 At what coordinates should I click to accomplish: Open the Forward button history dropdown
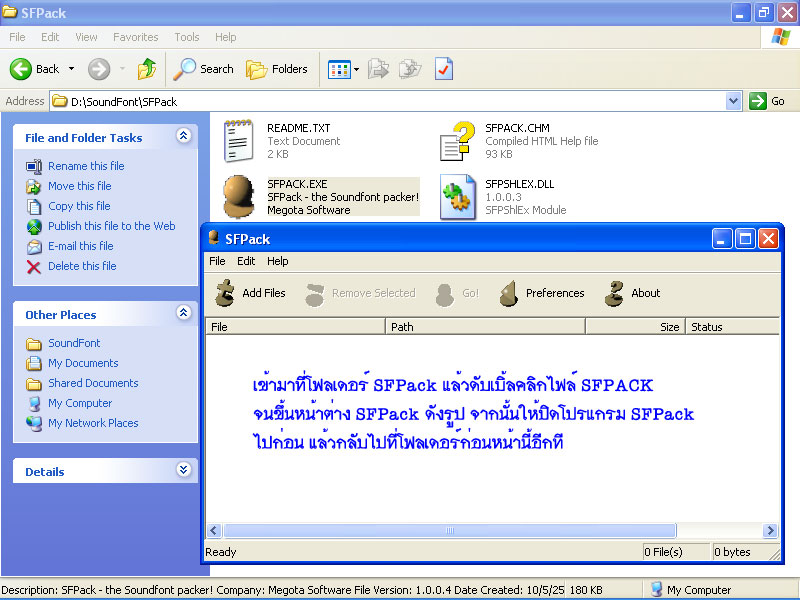coord(122,69)
